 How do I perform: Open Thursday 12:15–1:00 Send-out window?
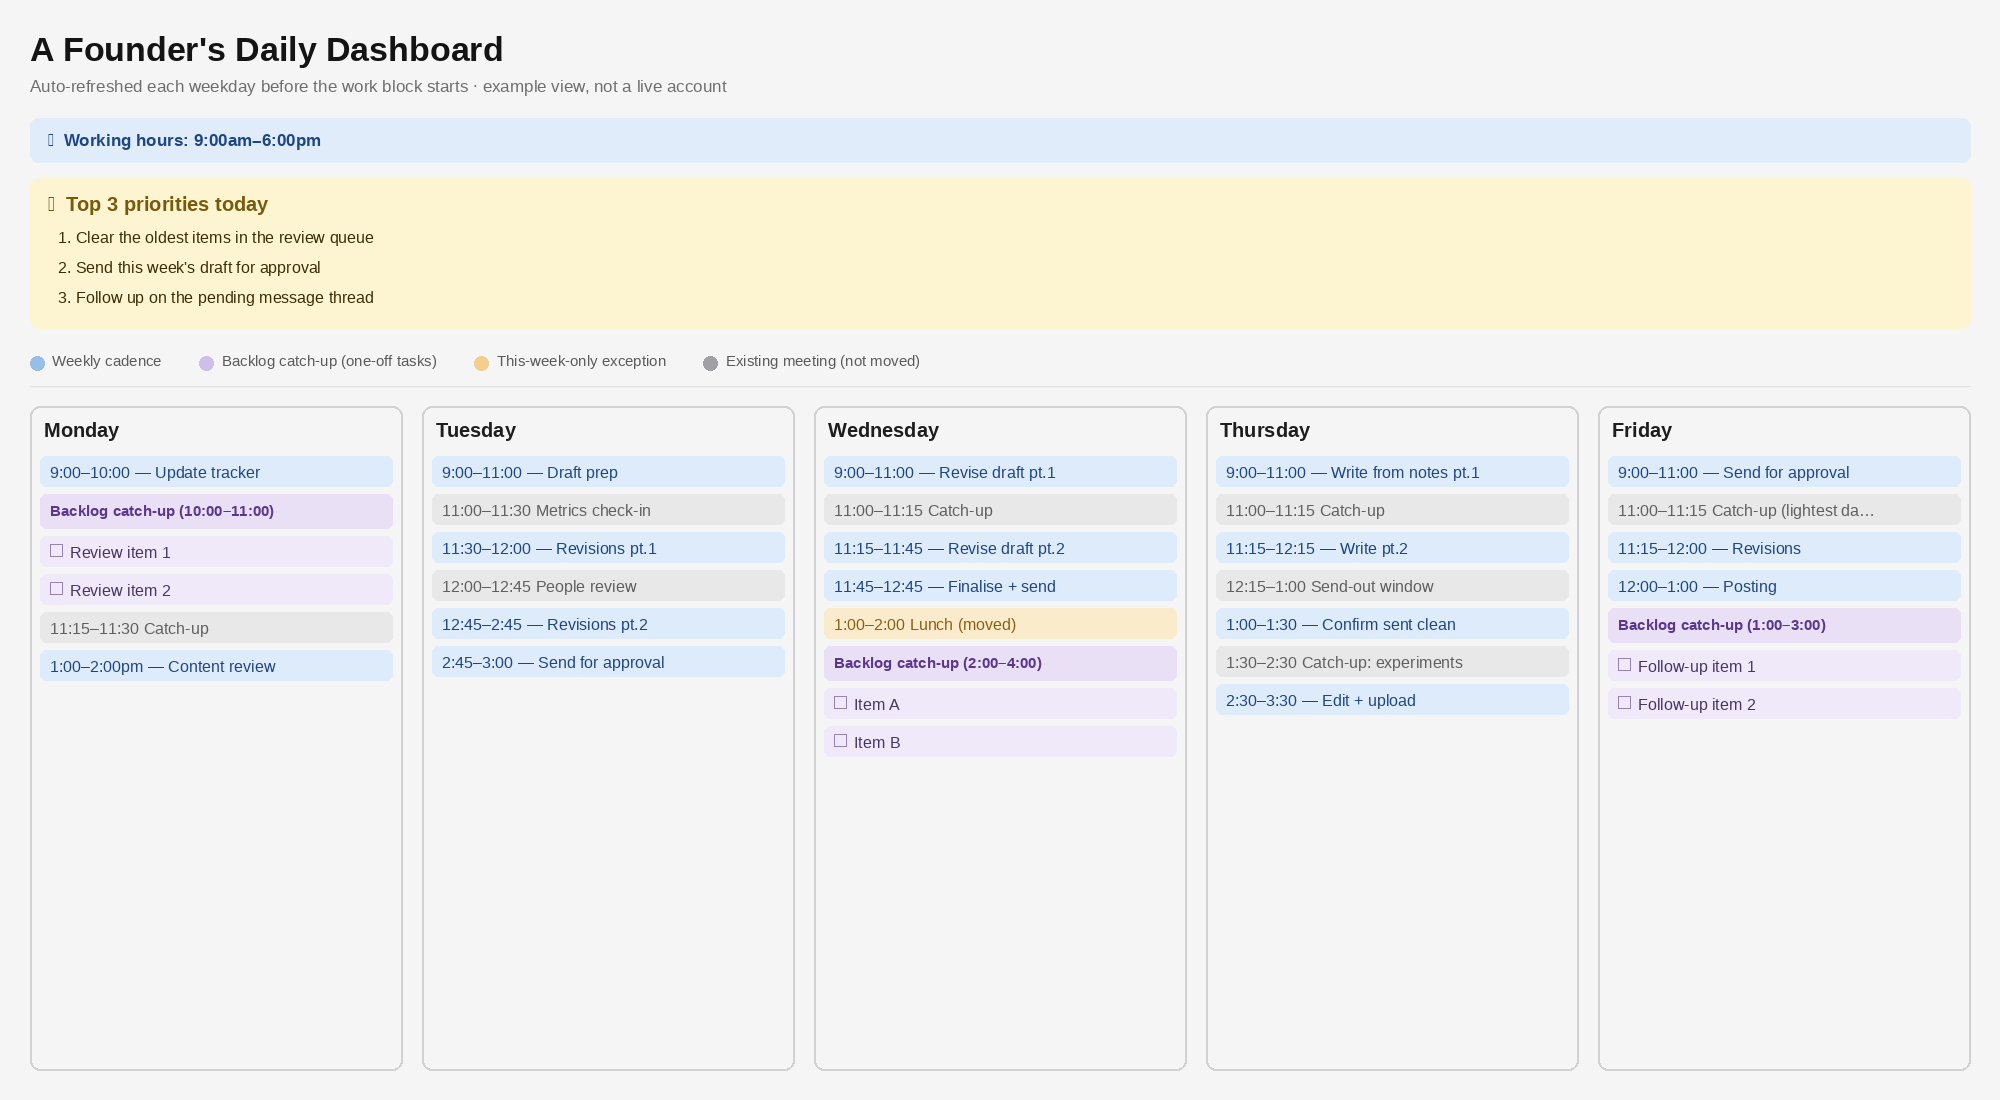pyautogui.click(x=1392, y=586)
